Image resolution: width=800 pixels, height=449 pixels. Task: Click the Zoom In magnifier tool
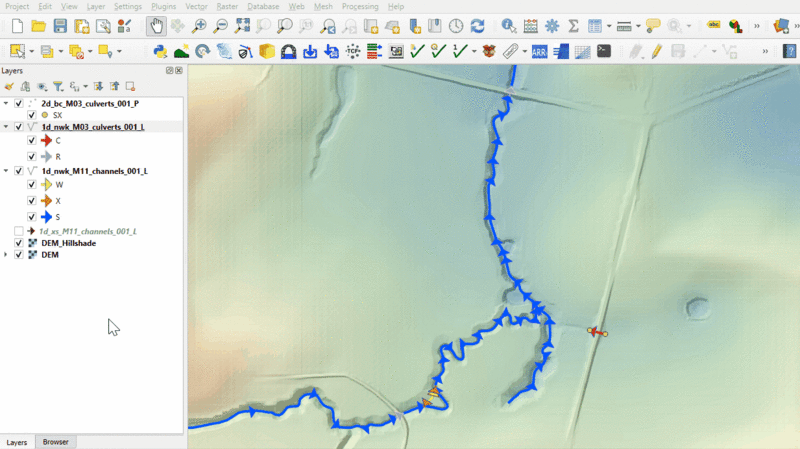pyautogui.click(x=199, y=26)
